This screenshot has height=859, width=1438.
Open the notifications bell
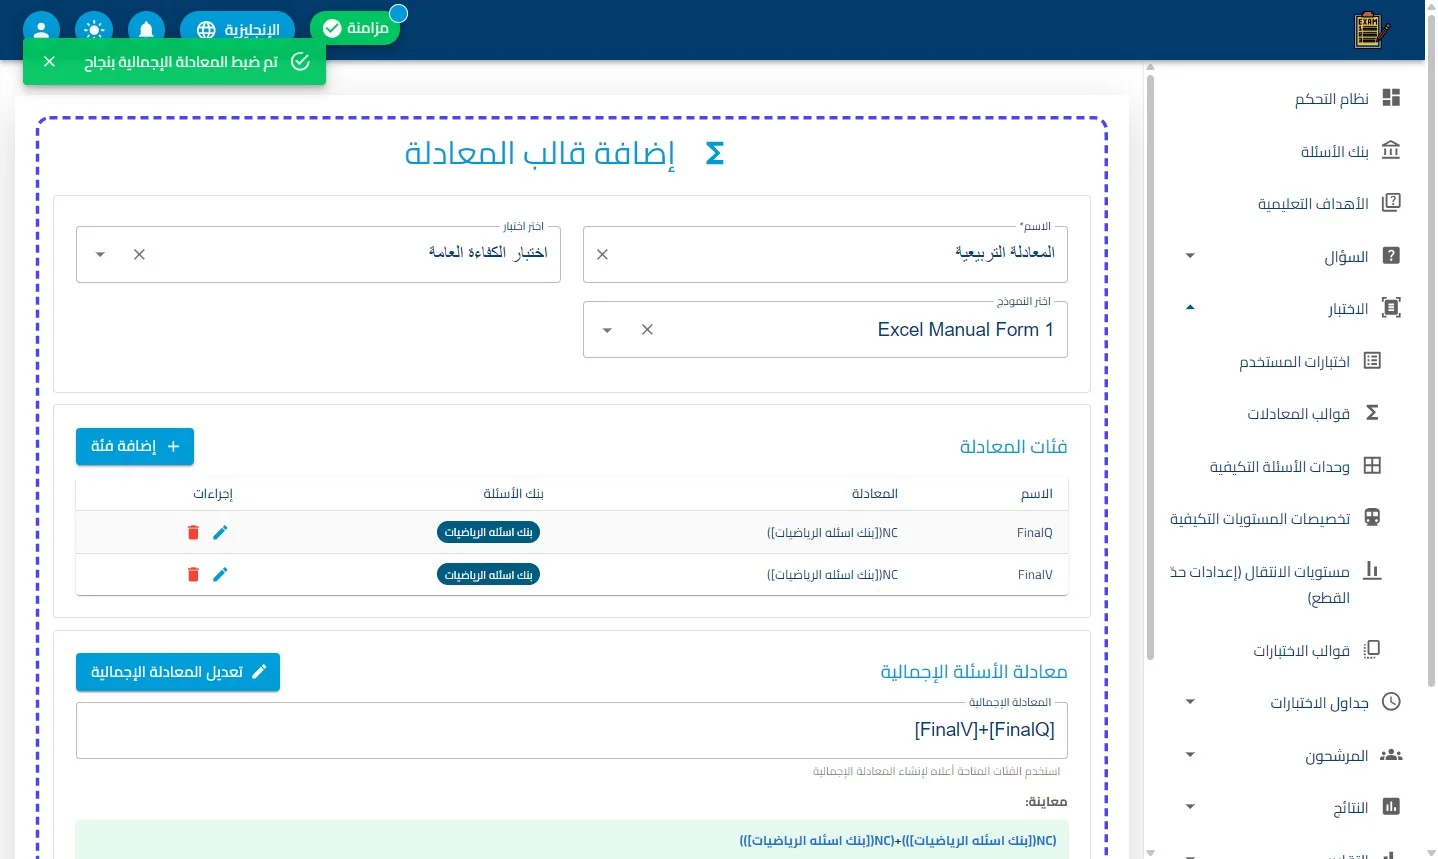tap(146, 29)
